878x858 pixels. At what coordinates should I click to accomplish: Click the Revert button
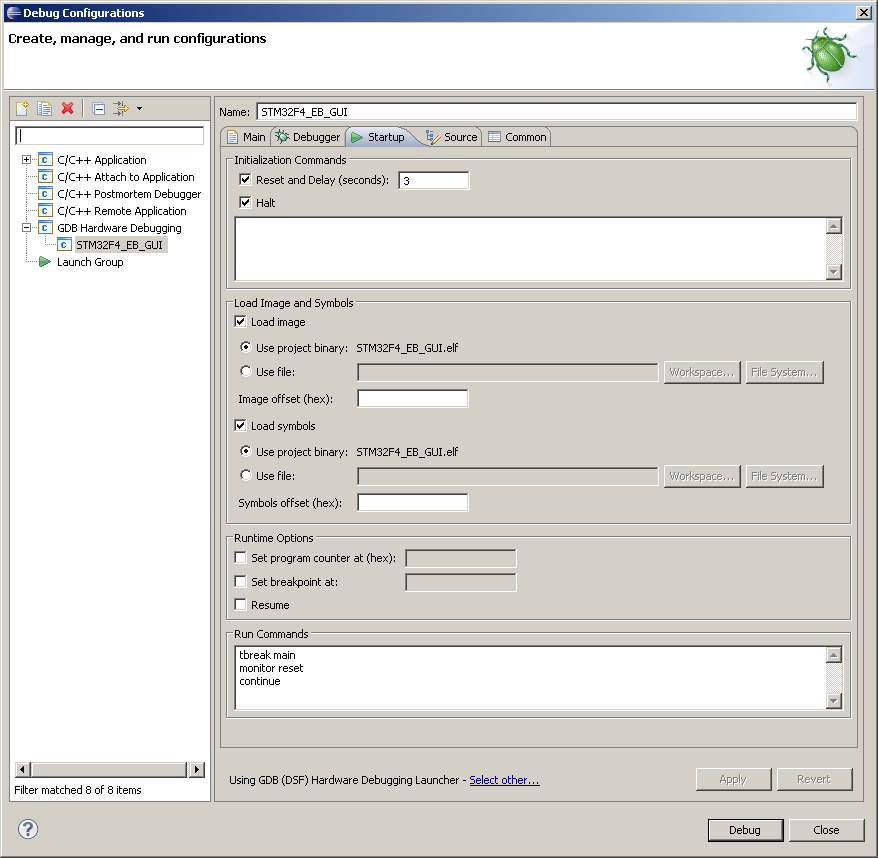click(814, 779)
